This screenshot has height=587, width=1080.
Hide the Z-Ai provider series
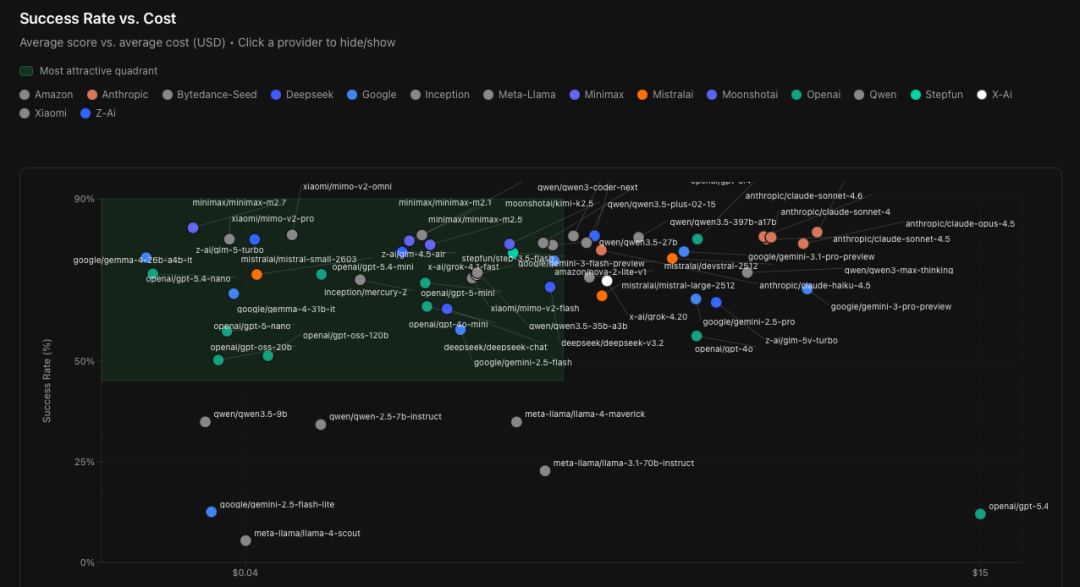(98, 113)
